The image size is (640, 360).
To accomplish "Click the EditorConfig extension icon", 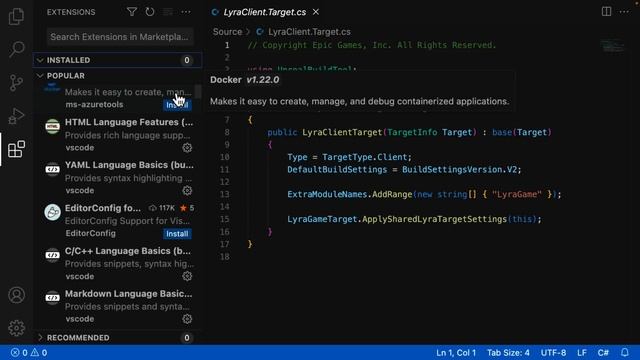I will 52,212.
